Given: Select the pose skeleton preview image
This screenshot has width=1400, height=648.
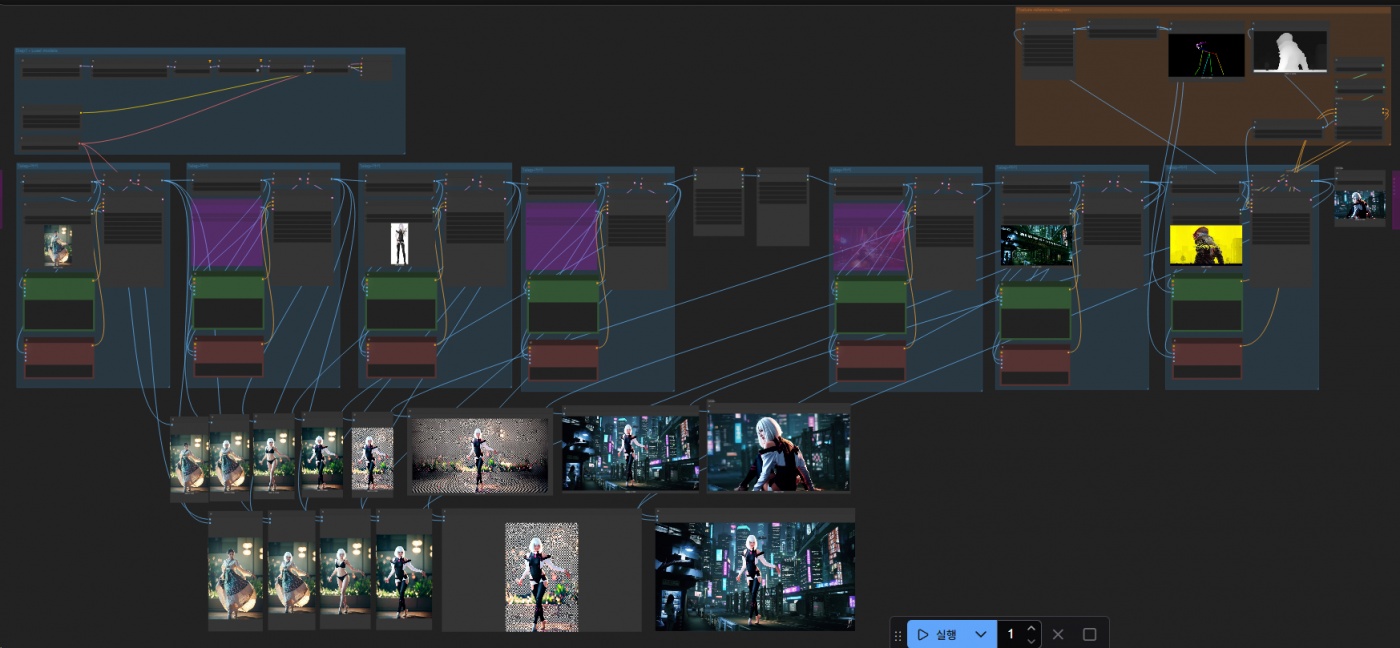Looking at the screenshot, I should click(1206, 54).
